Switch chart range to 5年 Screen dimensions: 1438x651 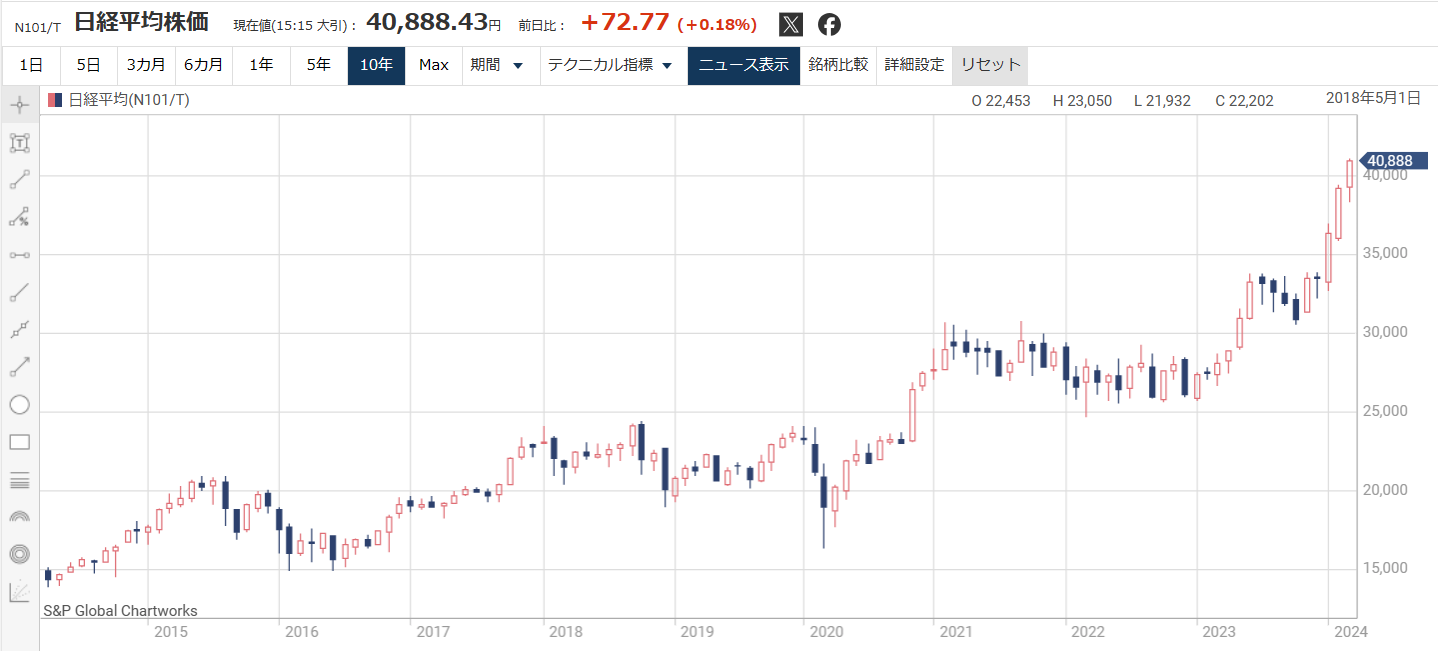tap(318, 65)
